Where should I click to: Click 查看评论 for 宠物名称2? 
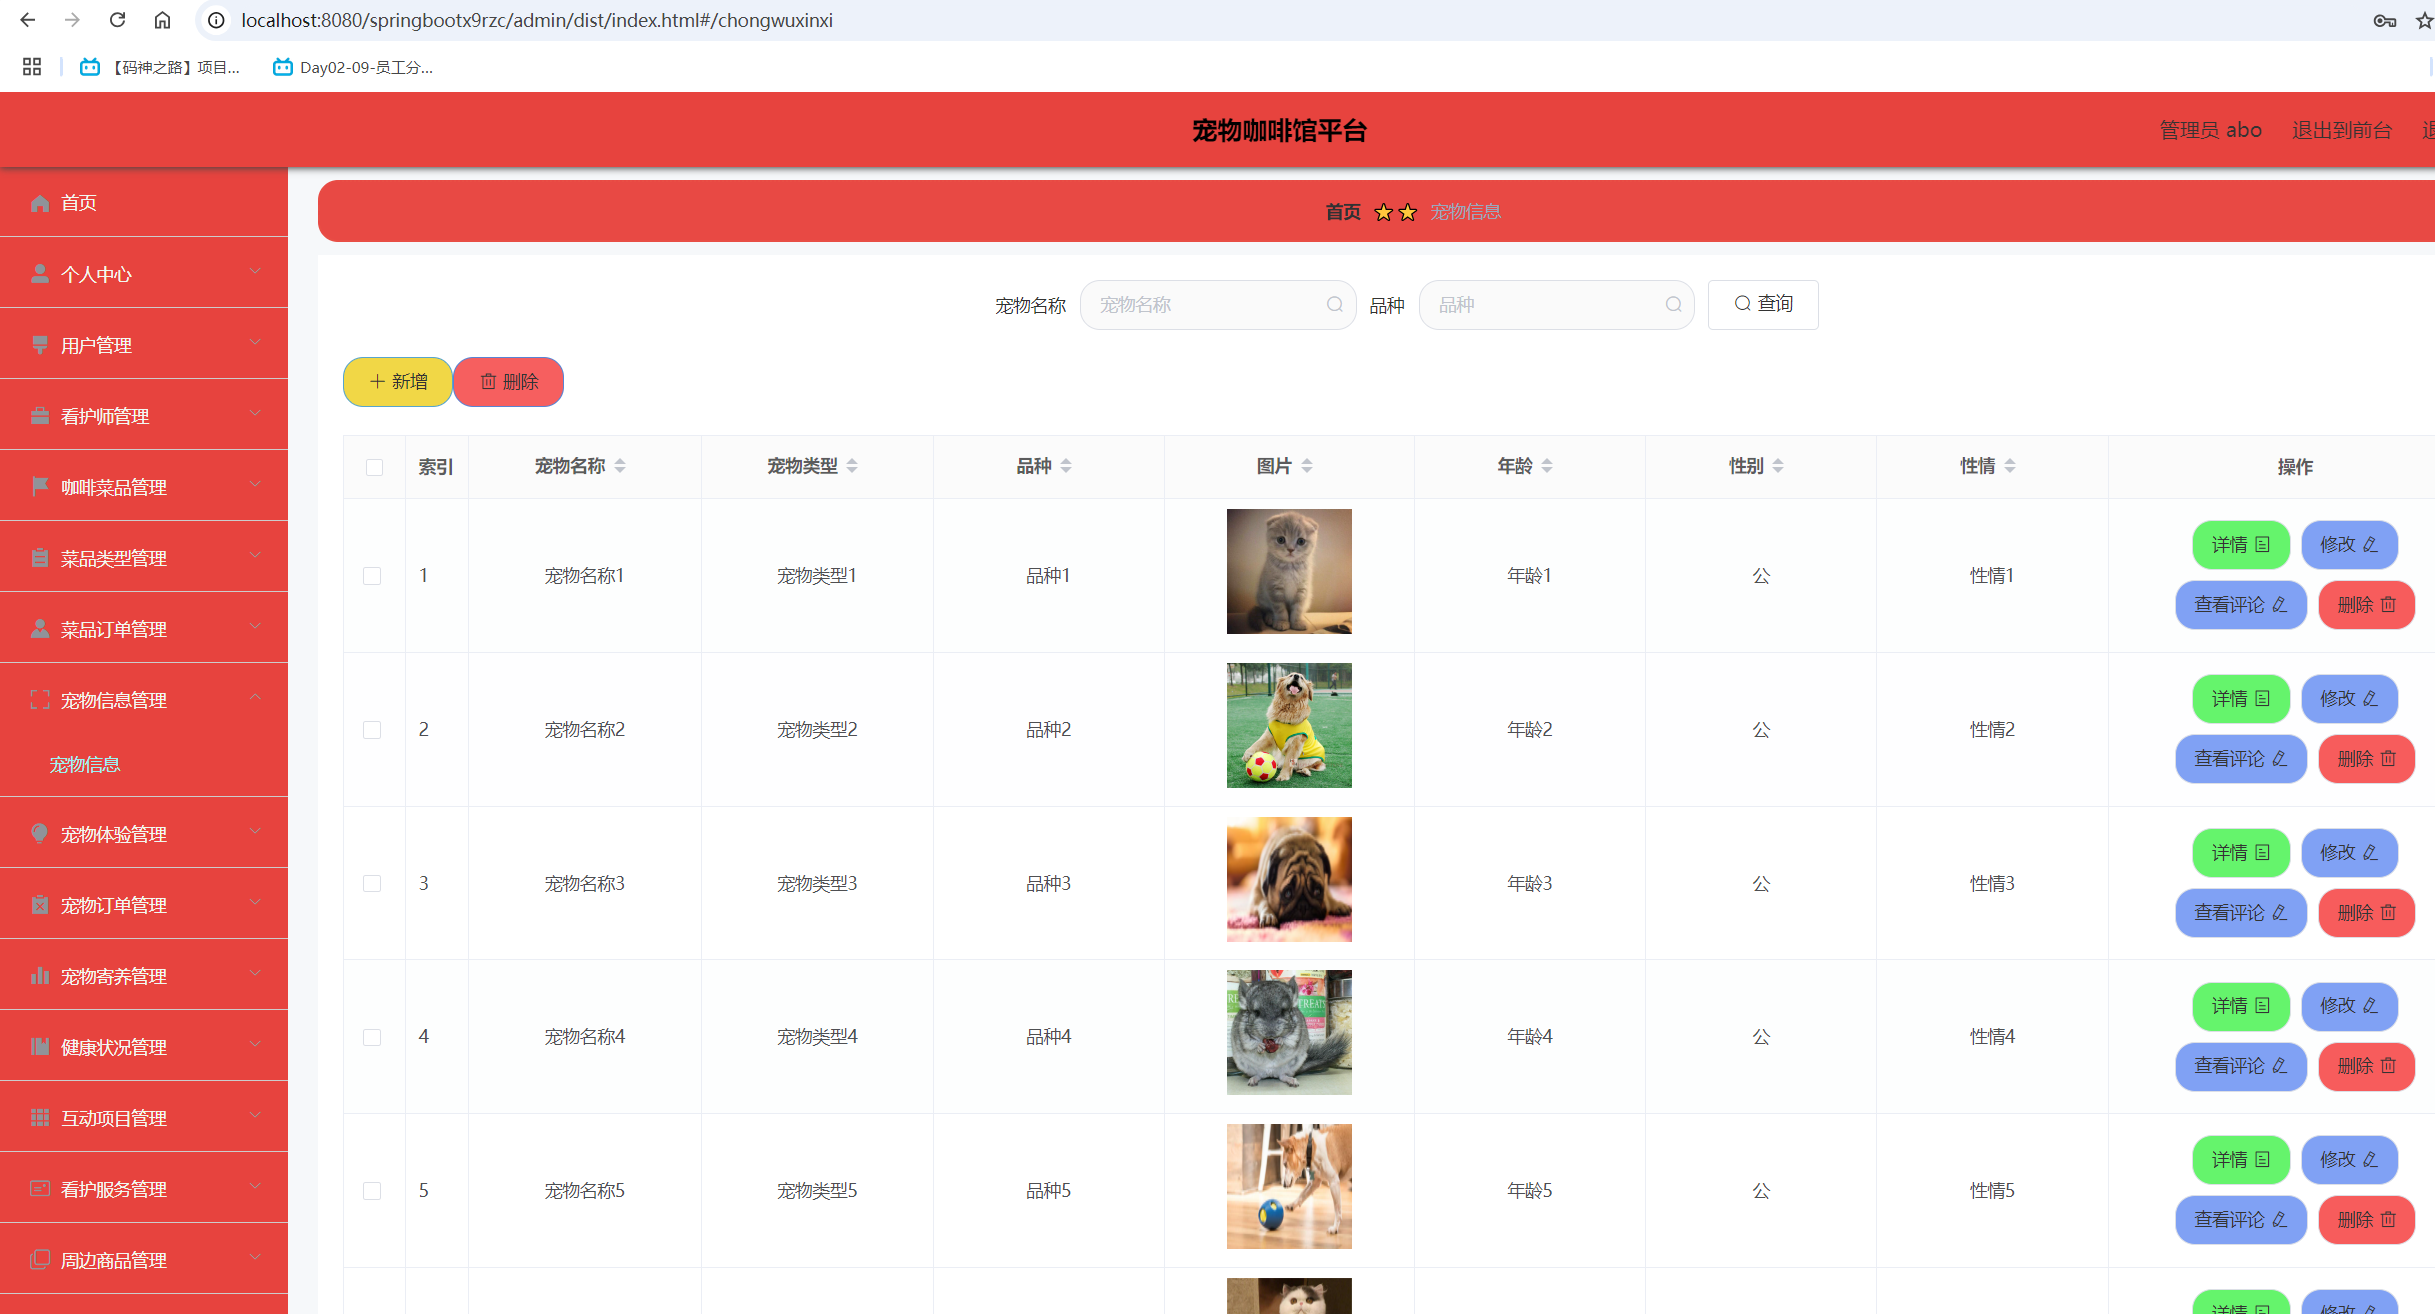(2240, 759)
